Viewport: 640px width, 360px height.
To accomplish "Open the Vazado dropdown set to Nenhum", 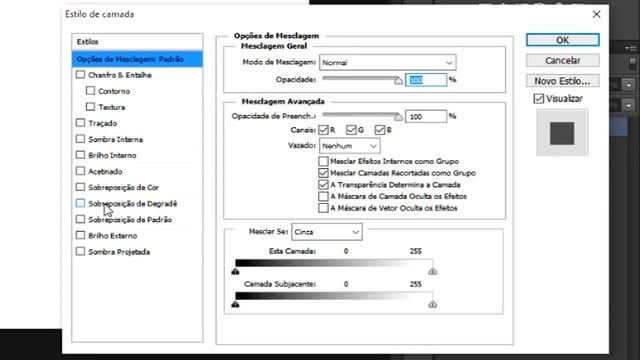I will (349, 146).
